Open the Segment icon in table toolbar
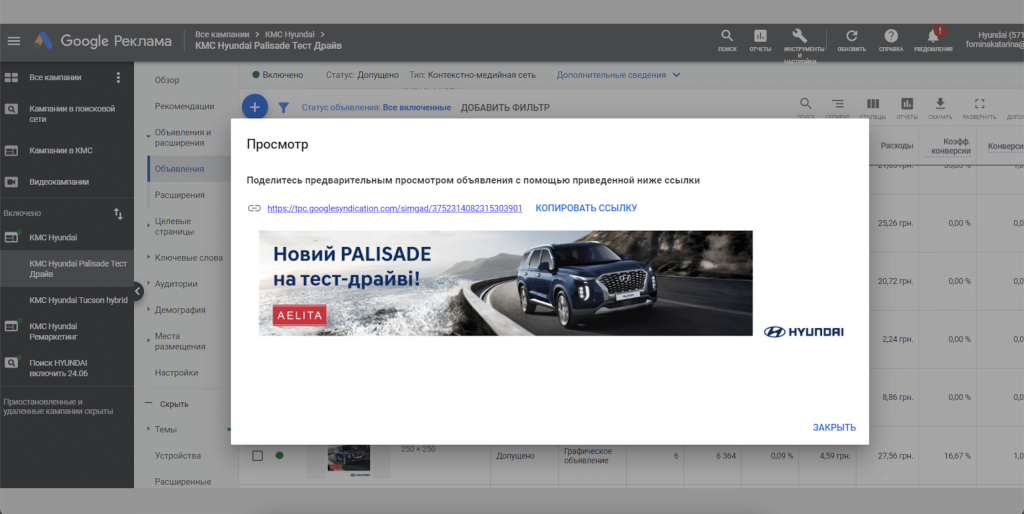Screen dimensions: 1024x514 click(837, 106)
